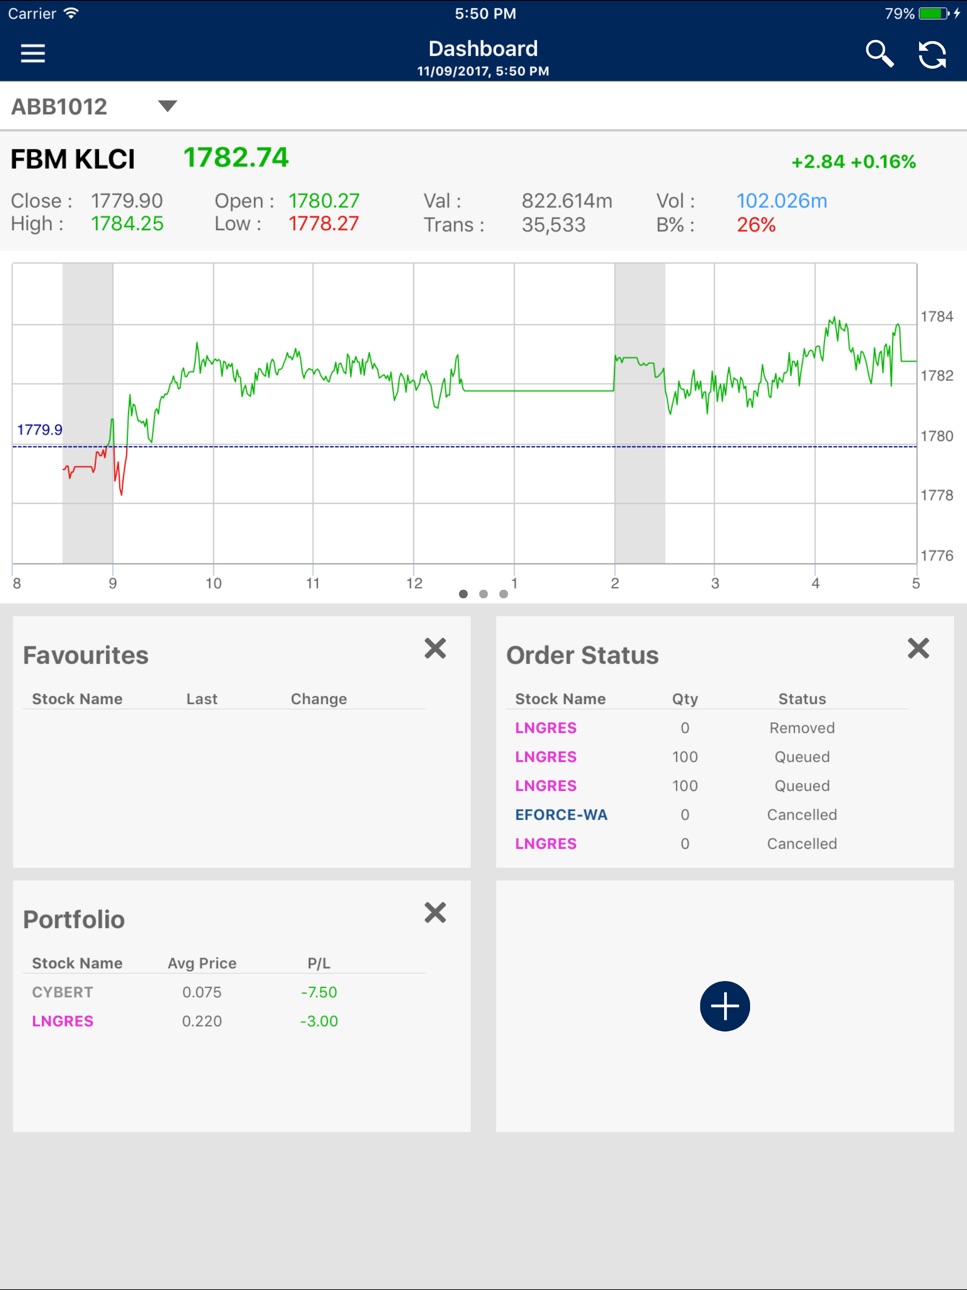Close the Favourites widget
This screenshot has width=967, height=1290.
point(435,648)
